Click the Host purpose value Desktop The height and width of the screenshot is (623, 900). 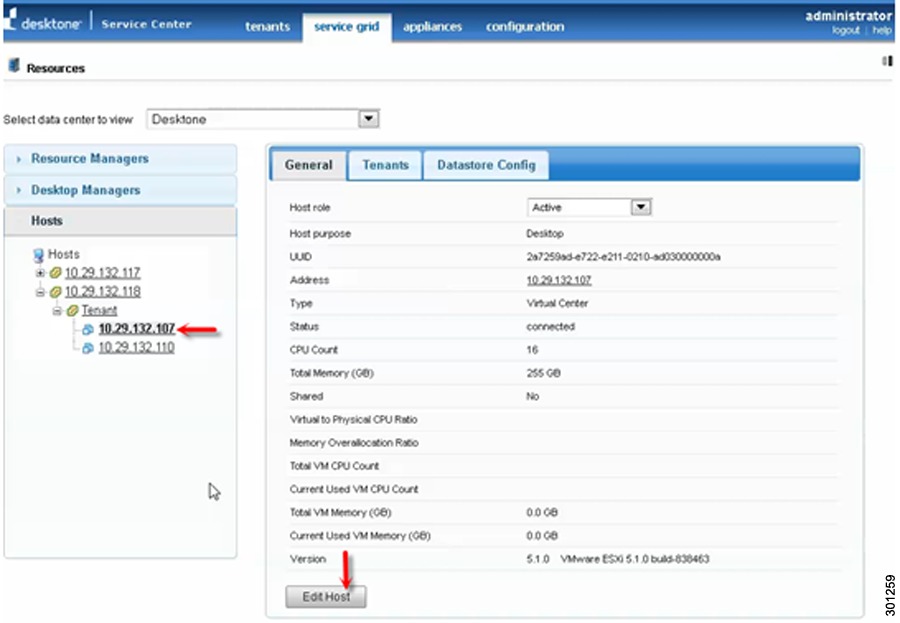tap(544, 234)
